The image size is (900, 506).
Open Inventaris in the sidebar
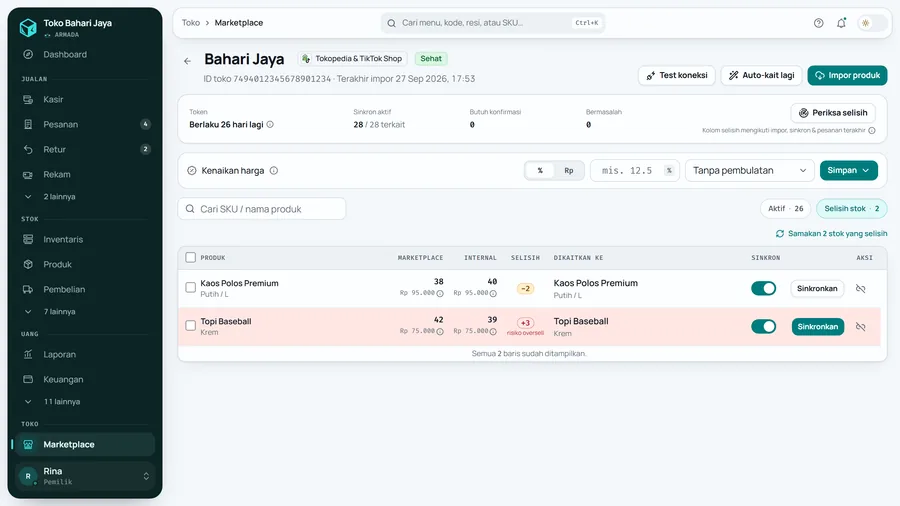[x=85, y=239]
